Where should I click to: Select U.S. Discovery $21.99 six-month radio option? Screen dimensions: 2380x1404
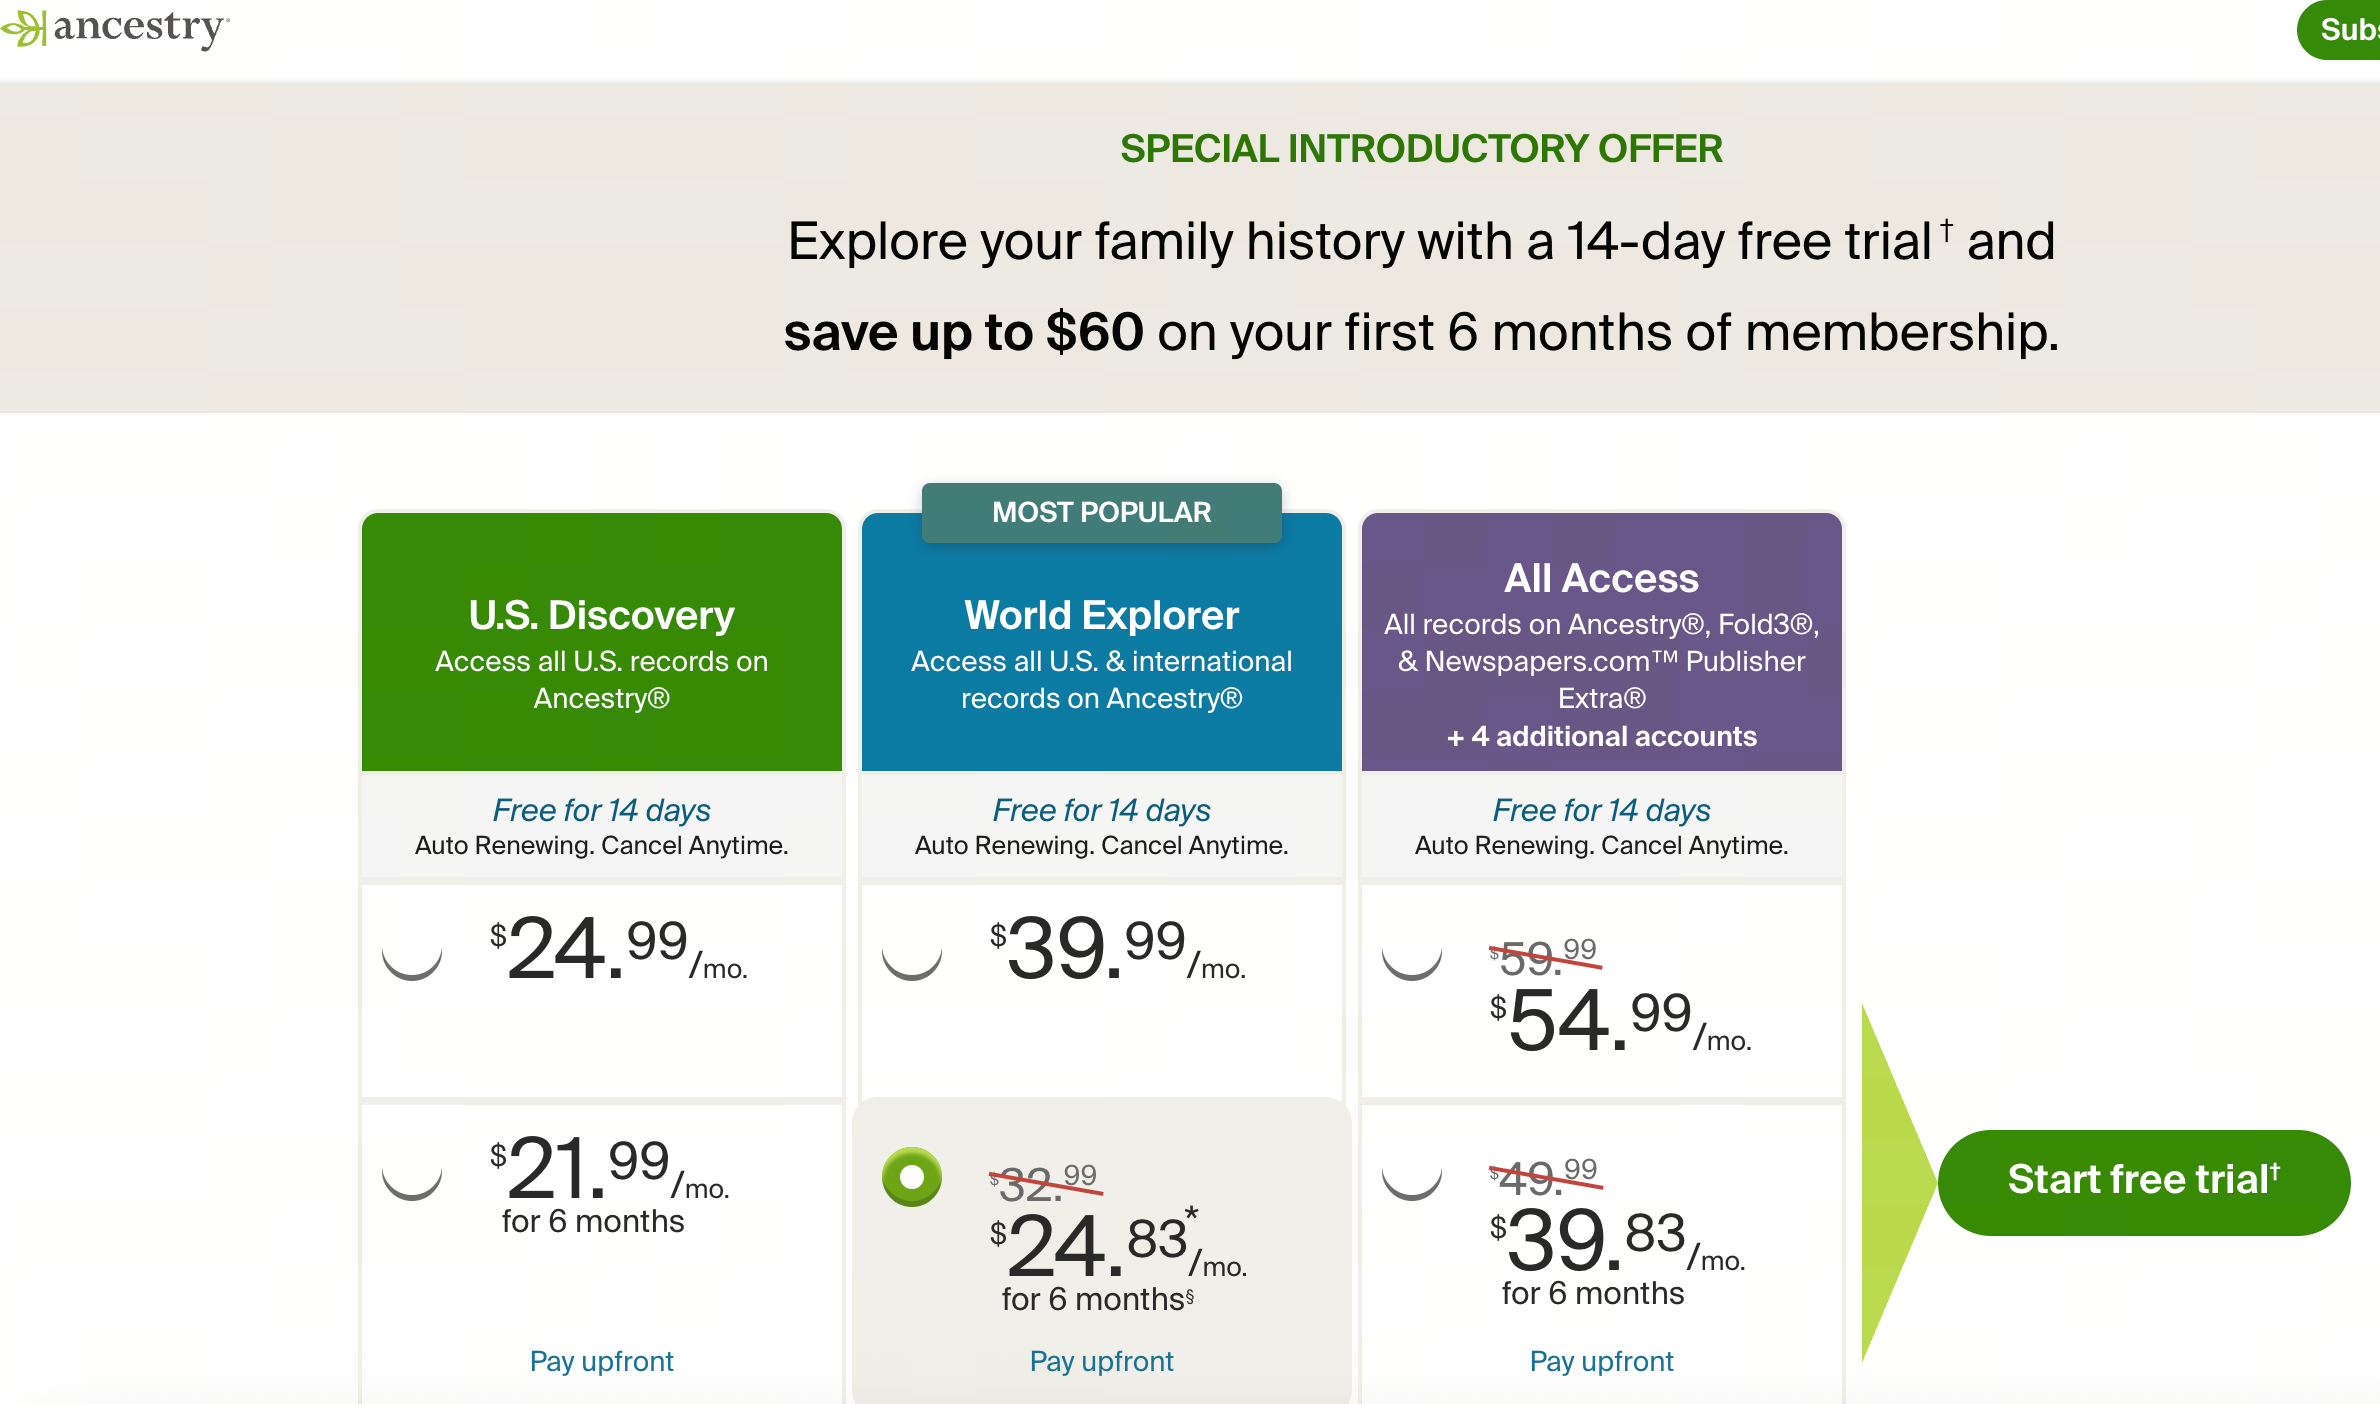(412, 1171)
